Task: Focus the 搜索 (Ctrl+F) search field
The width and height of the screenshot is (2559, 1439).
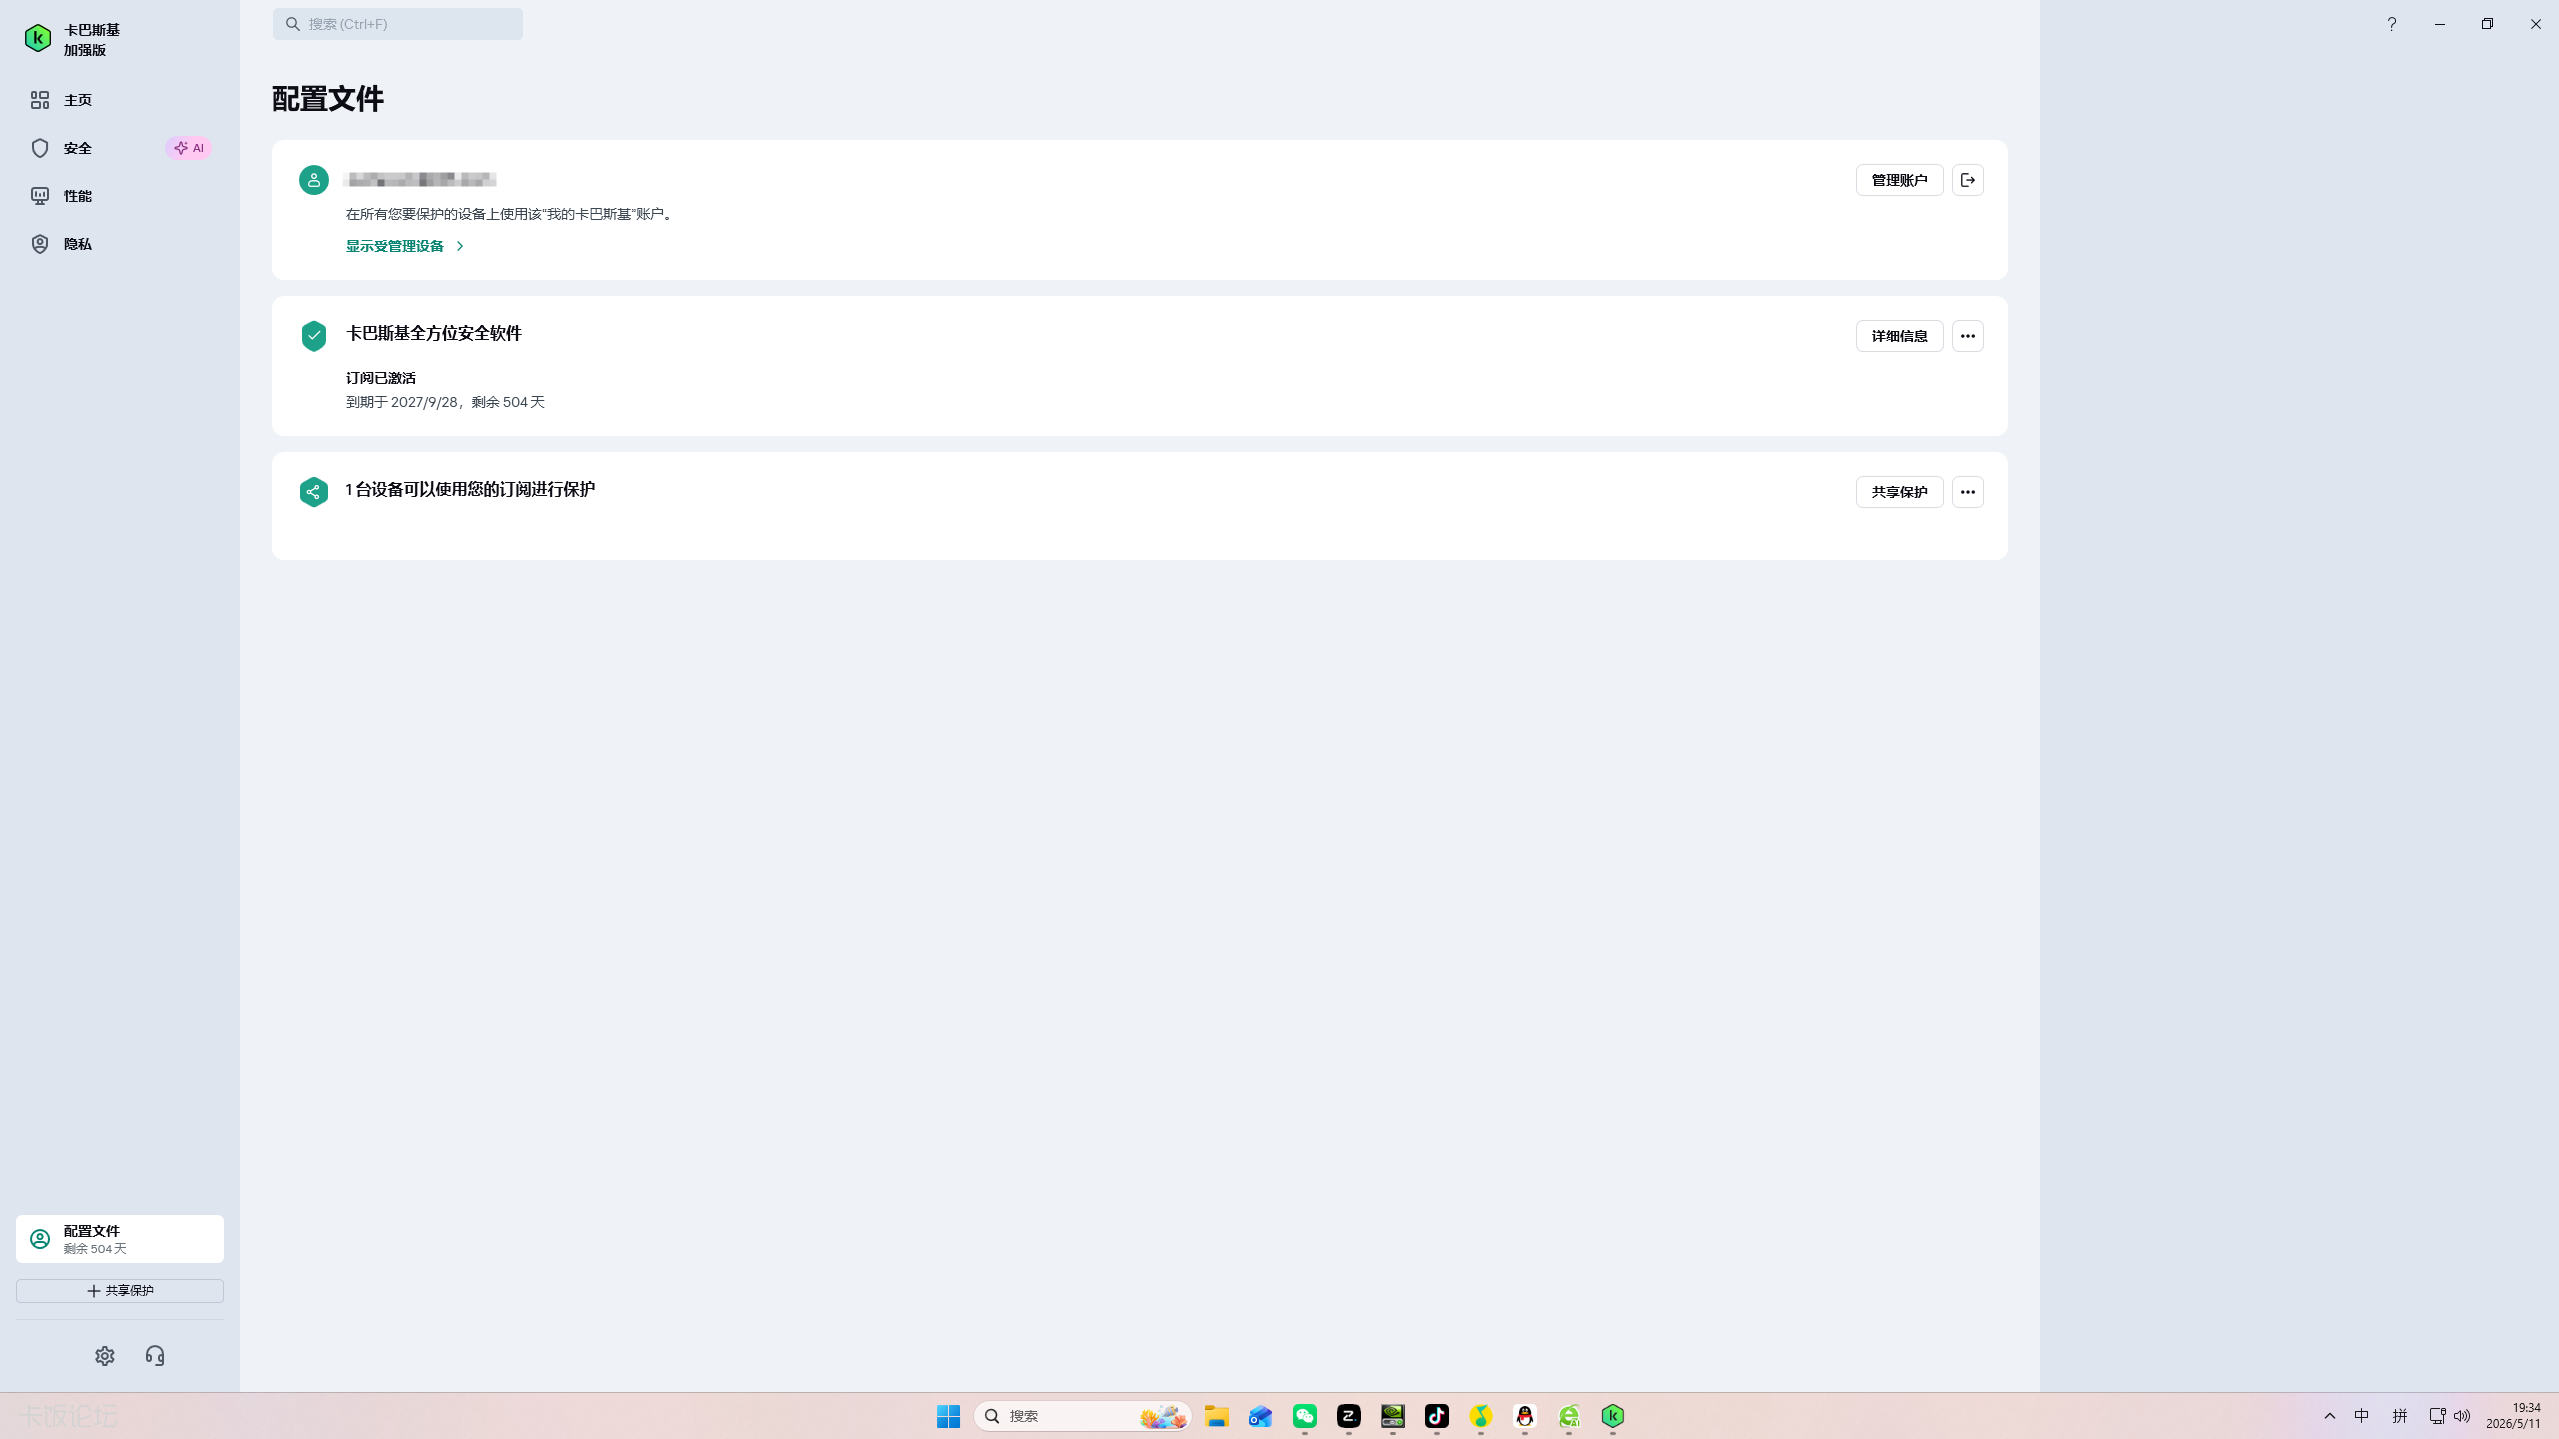Action: (x=397, y=24)
